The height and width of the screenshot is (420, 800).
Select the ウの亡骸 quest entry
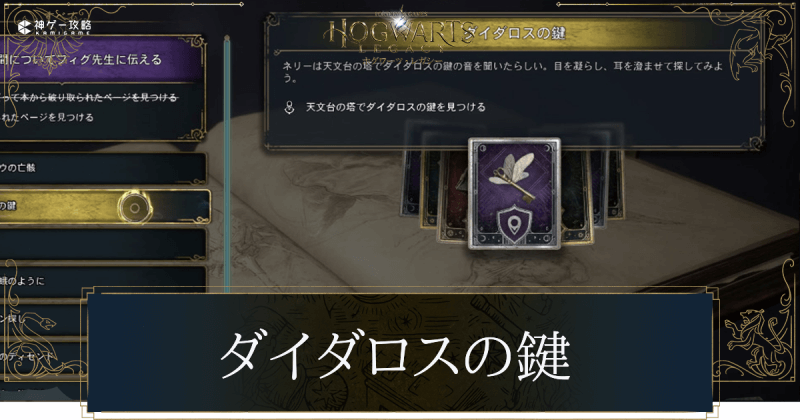coord(103,168)
